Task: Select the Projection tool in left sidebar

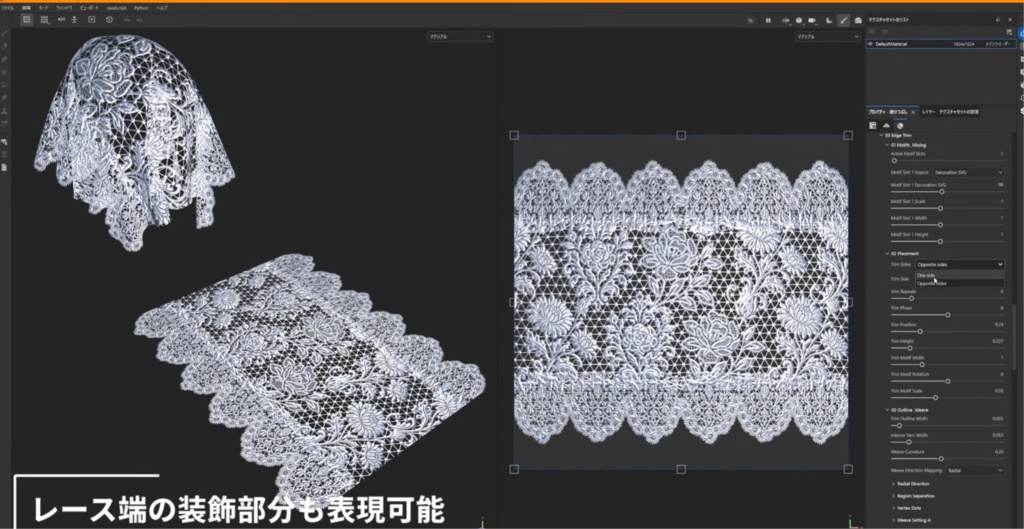Action: point(5,59)
